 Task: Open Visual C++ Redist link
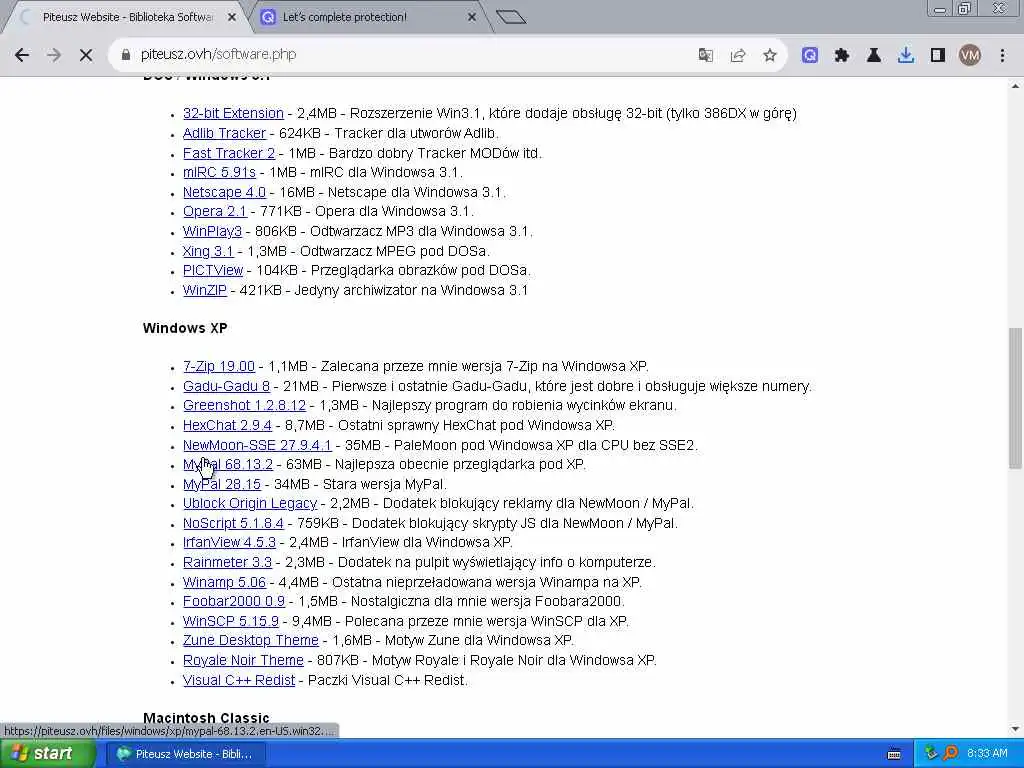click(x=239, y=680)
